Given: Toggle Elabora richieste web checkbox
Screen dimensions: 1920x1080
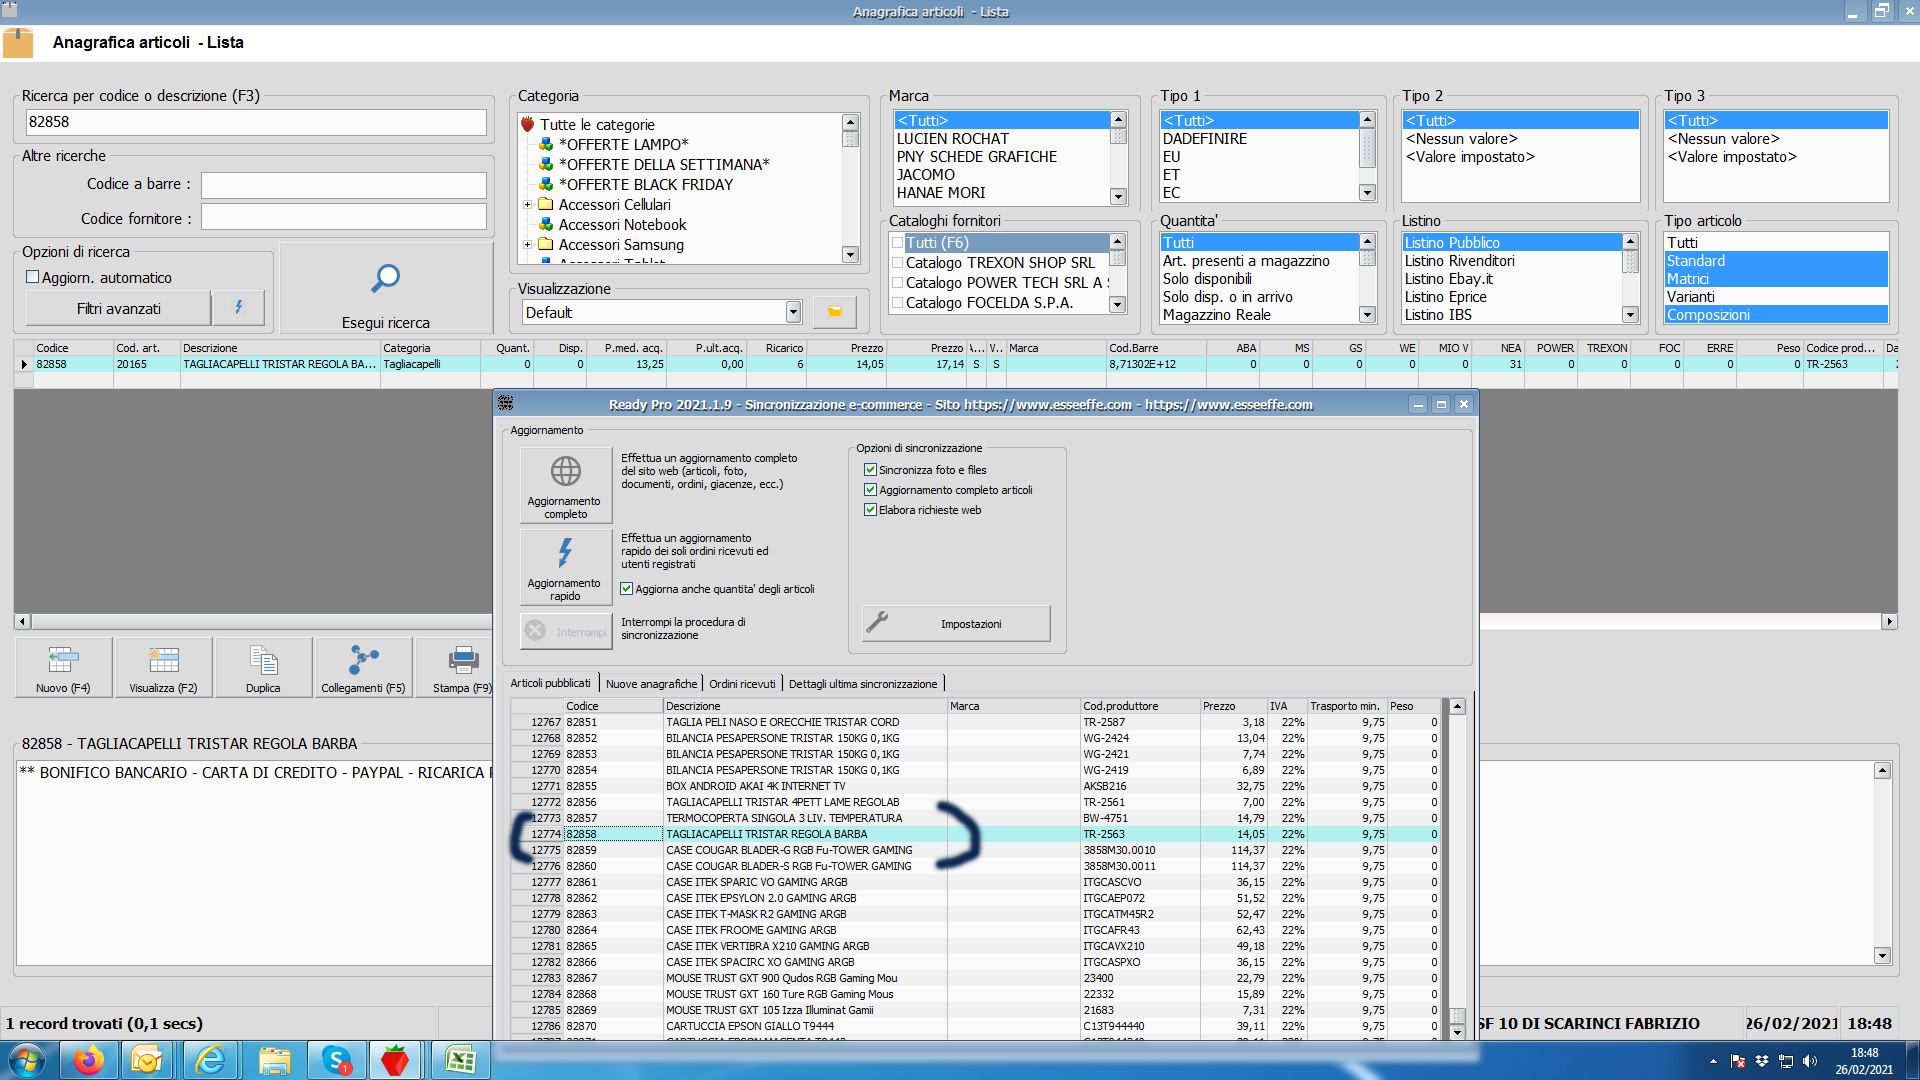Looking at the screenshot, I should 870,510.
